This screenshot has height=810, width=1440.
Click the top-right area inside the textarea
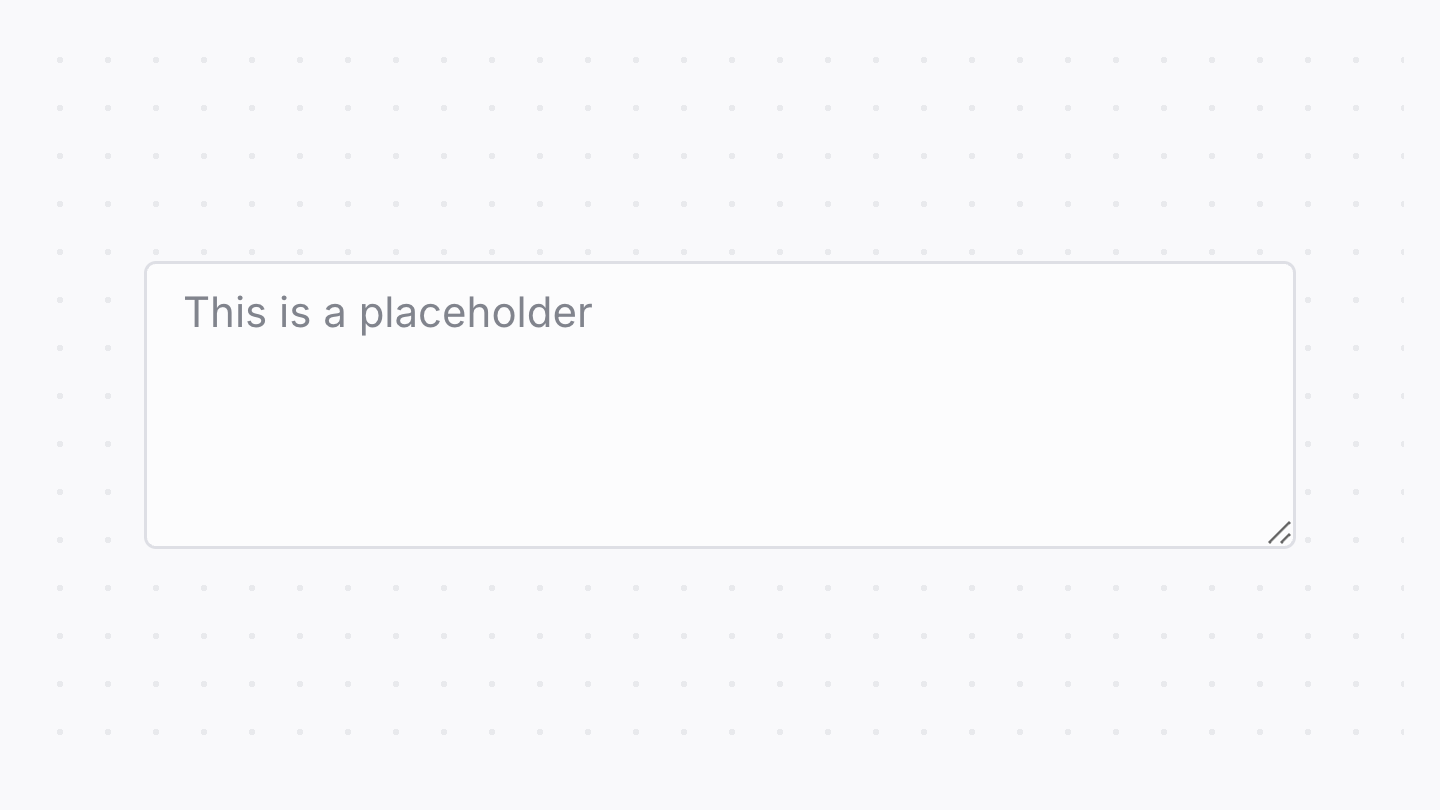pyautogui.click(x=1240, y=300)
